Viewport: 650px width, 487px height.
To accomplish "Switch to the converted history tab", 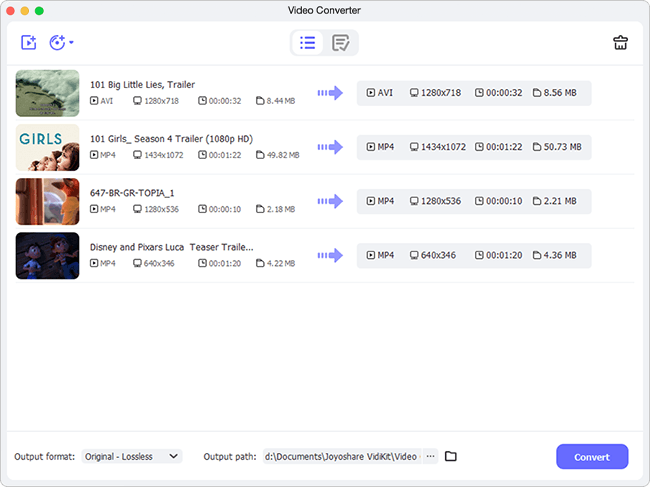I will [x=340, y=43].
